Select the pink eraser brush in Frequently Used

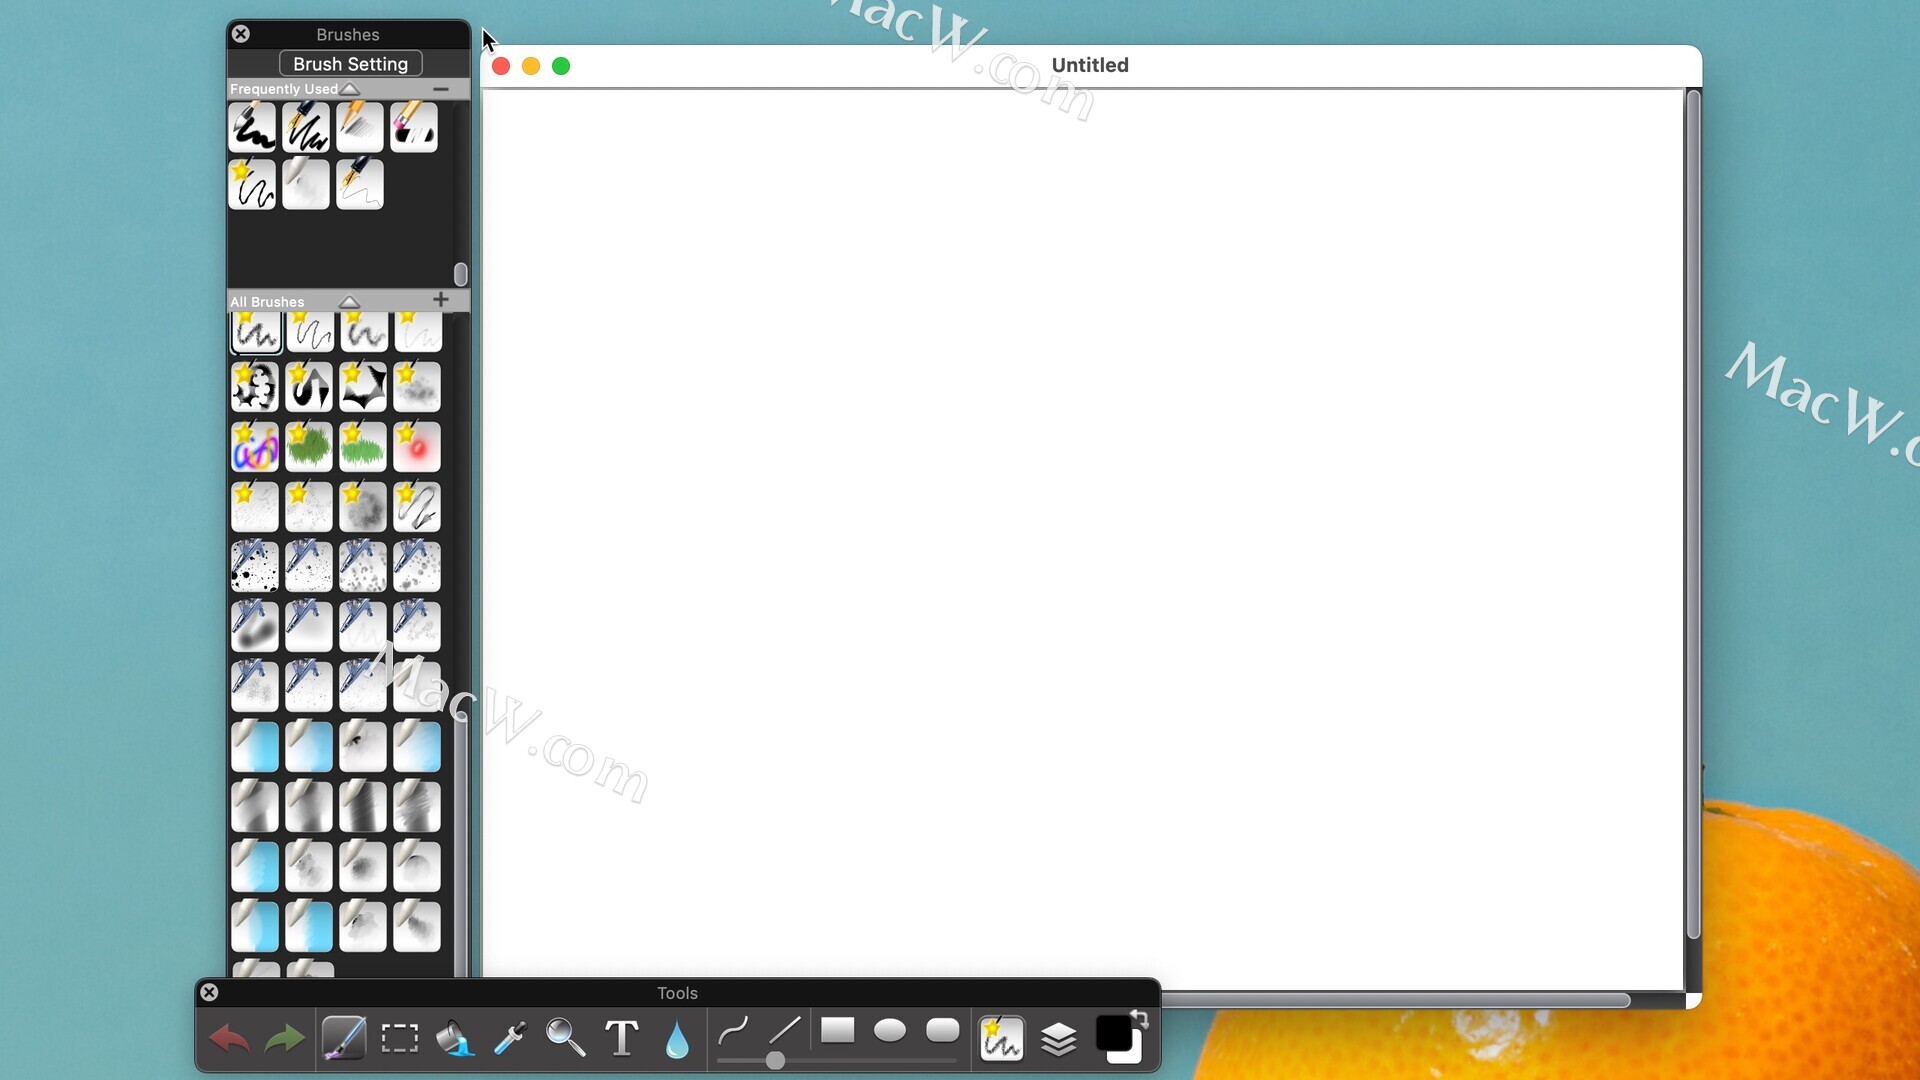[414, 127]
